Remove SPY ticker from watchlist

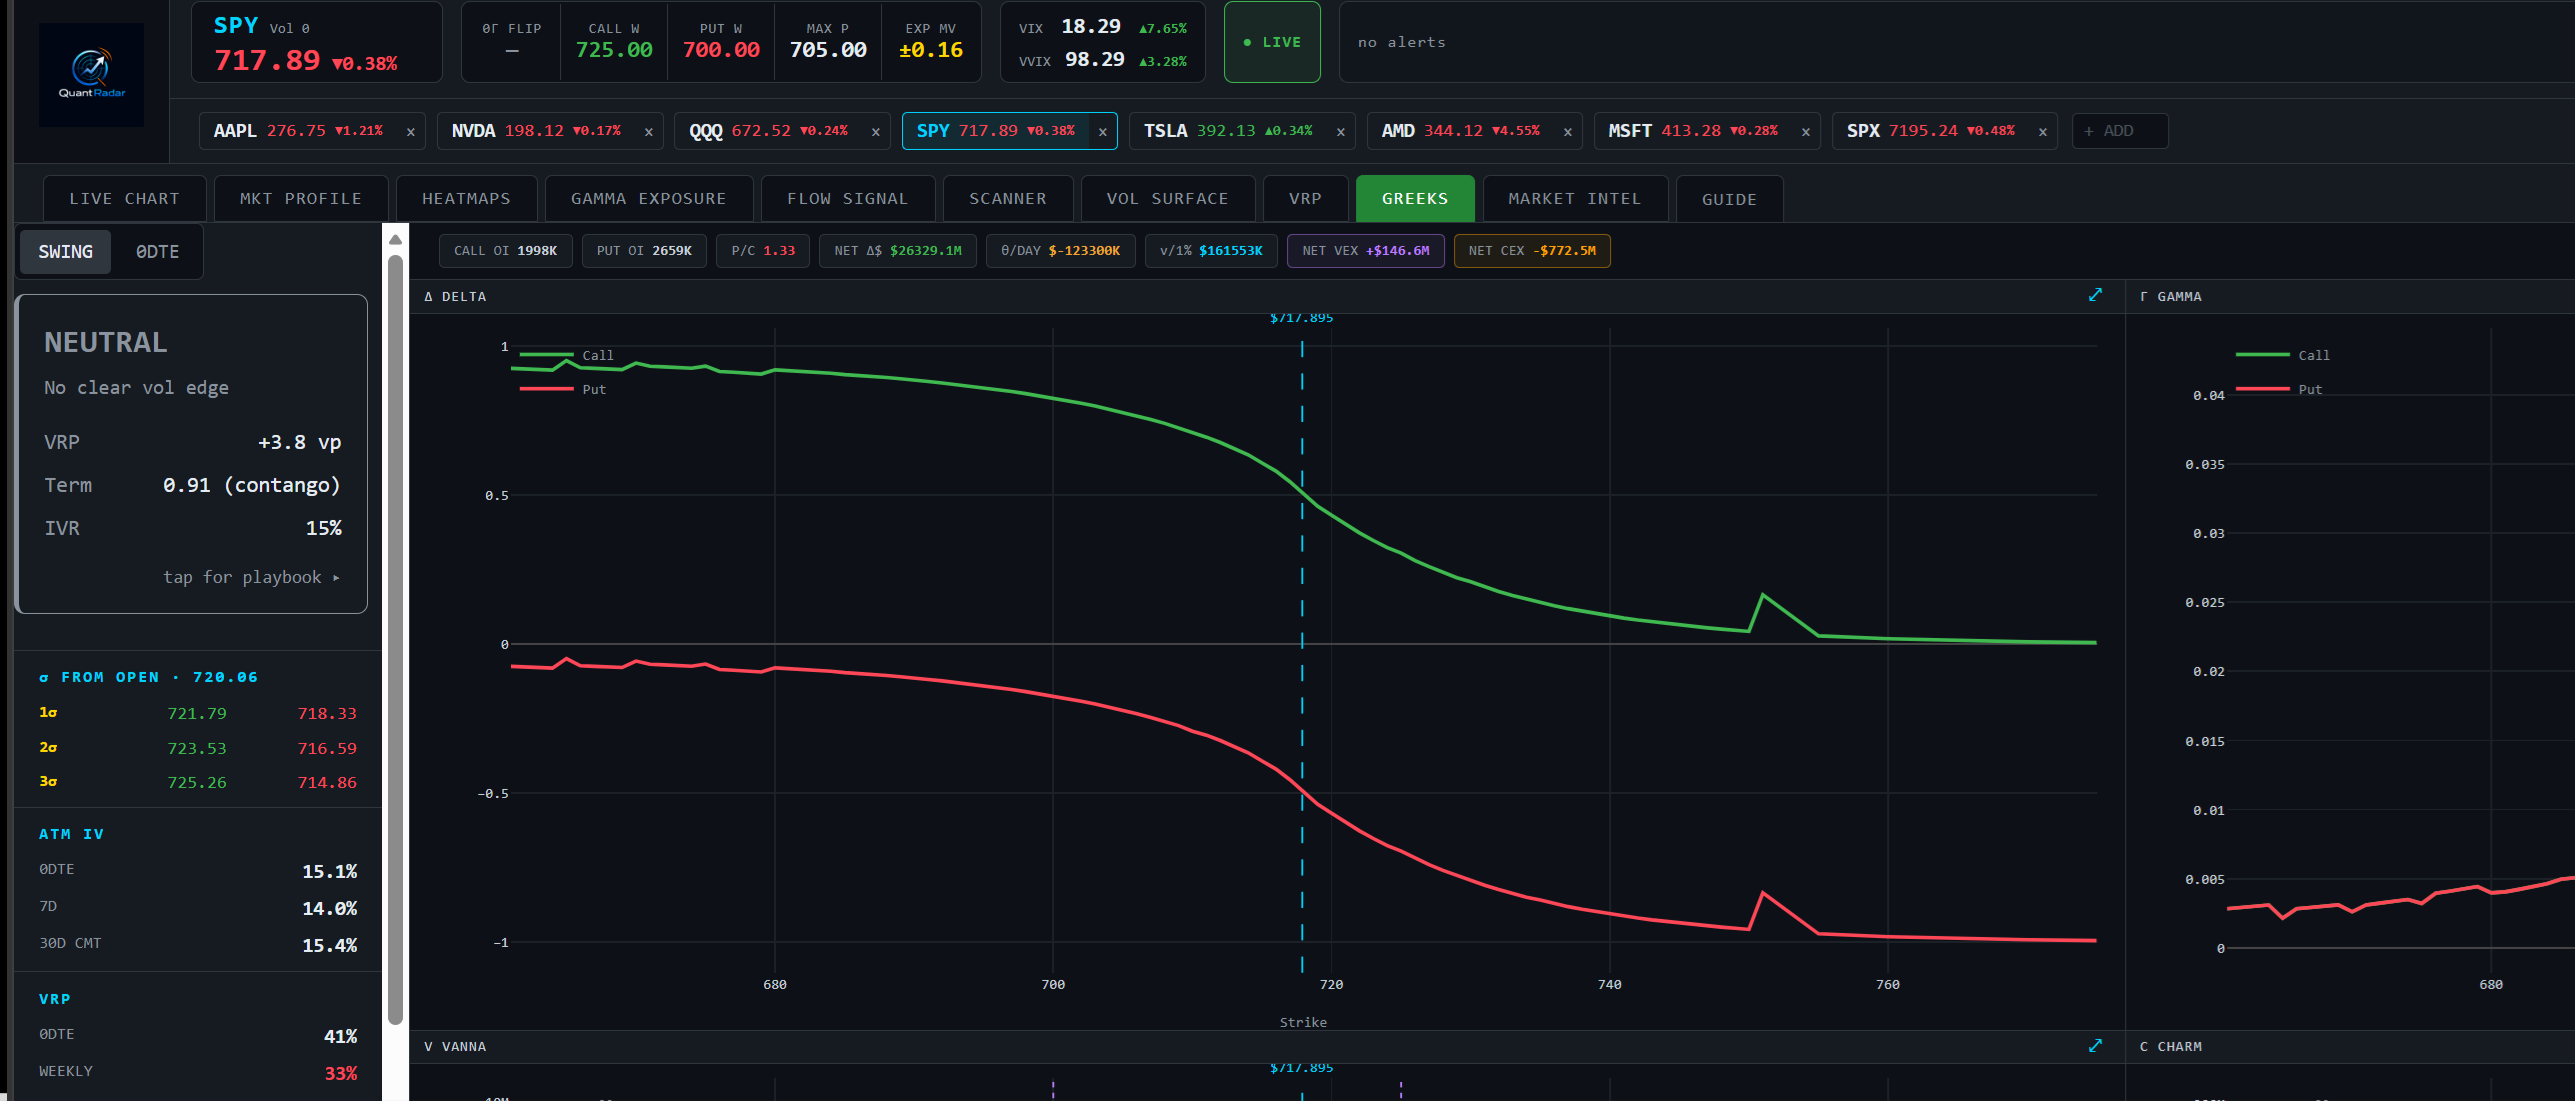(1102, 132)
